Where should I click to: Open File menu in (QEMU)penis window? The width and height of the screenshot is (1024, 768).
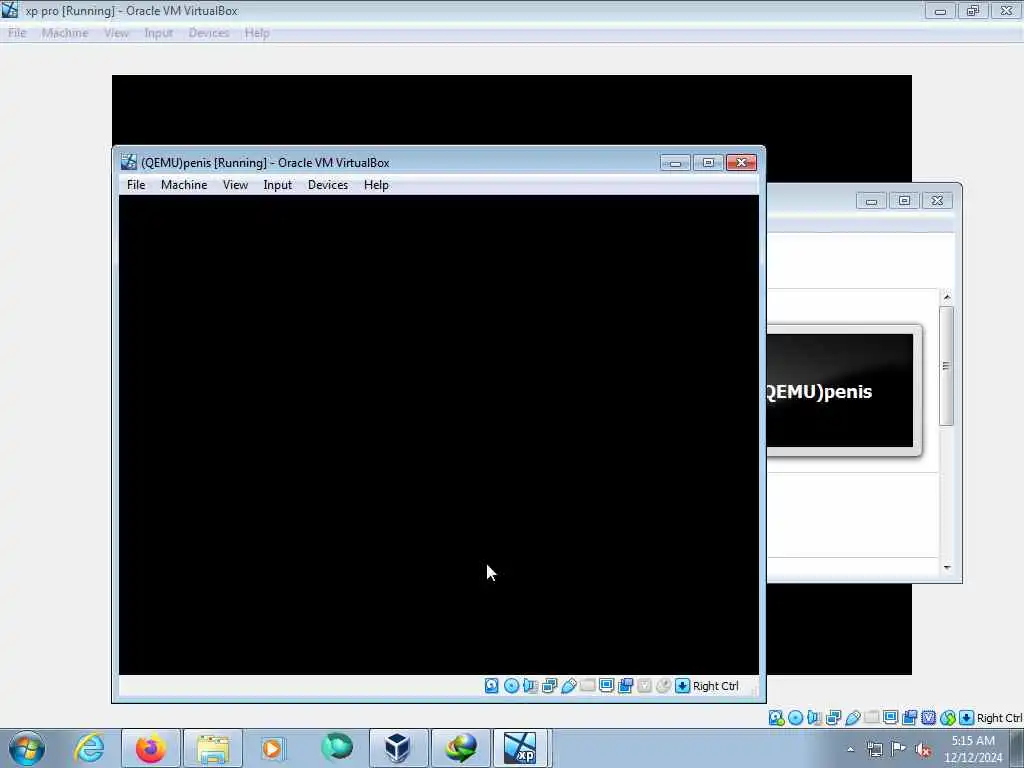point(136,185)
